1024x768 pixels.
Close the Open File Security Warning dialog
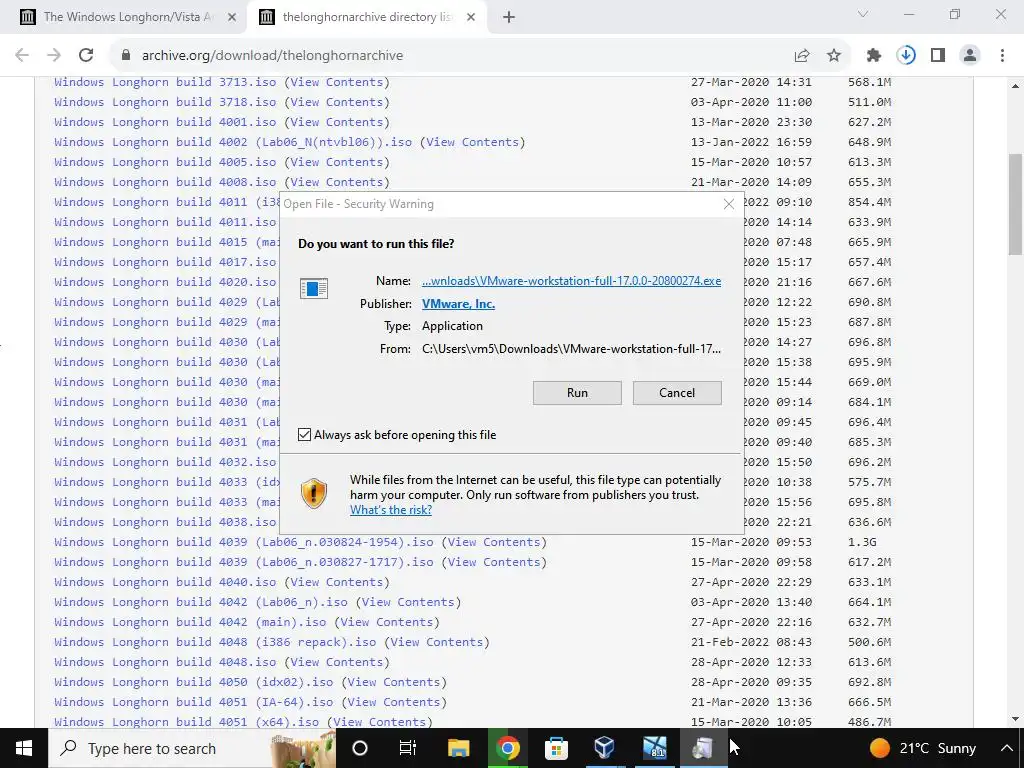tap(729, 204)
